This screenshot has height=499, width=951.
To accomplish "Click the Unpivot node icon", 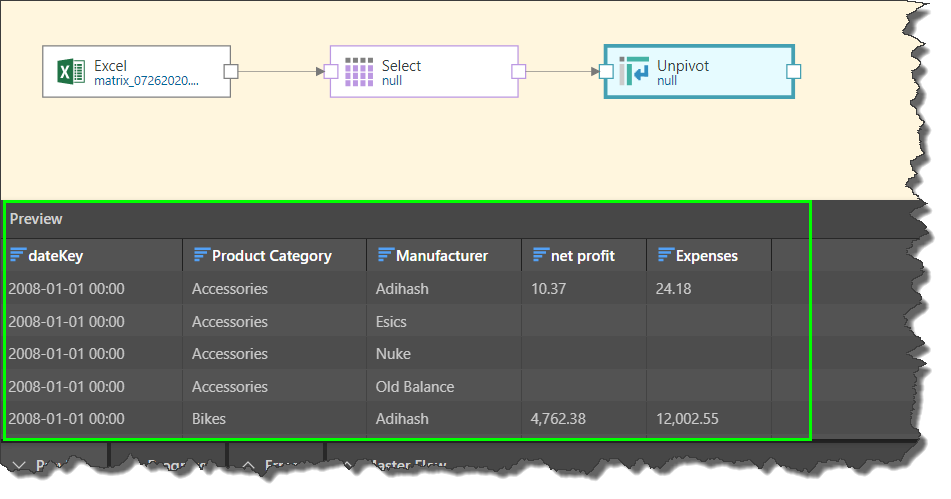I will [634, 72].
